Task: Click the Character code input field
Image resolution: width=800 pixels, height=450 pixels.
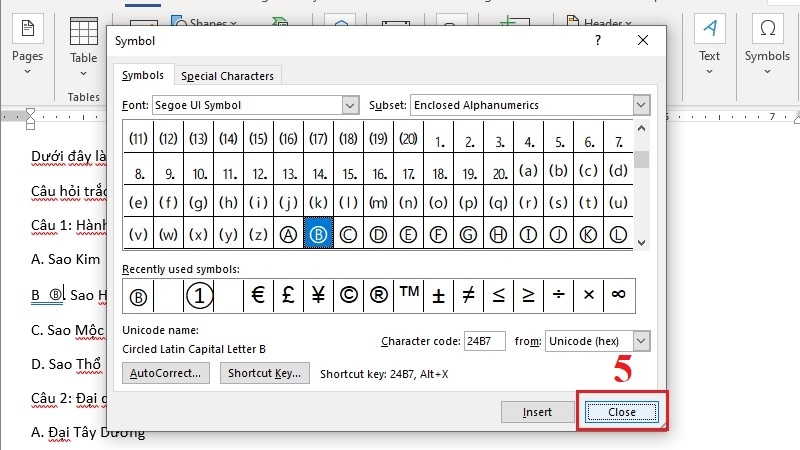Action: pyautogui.click(x=484, y=341)
